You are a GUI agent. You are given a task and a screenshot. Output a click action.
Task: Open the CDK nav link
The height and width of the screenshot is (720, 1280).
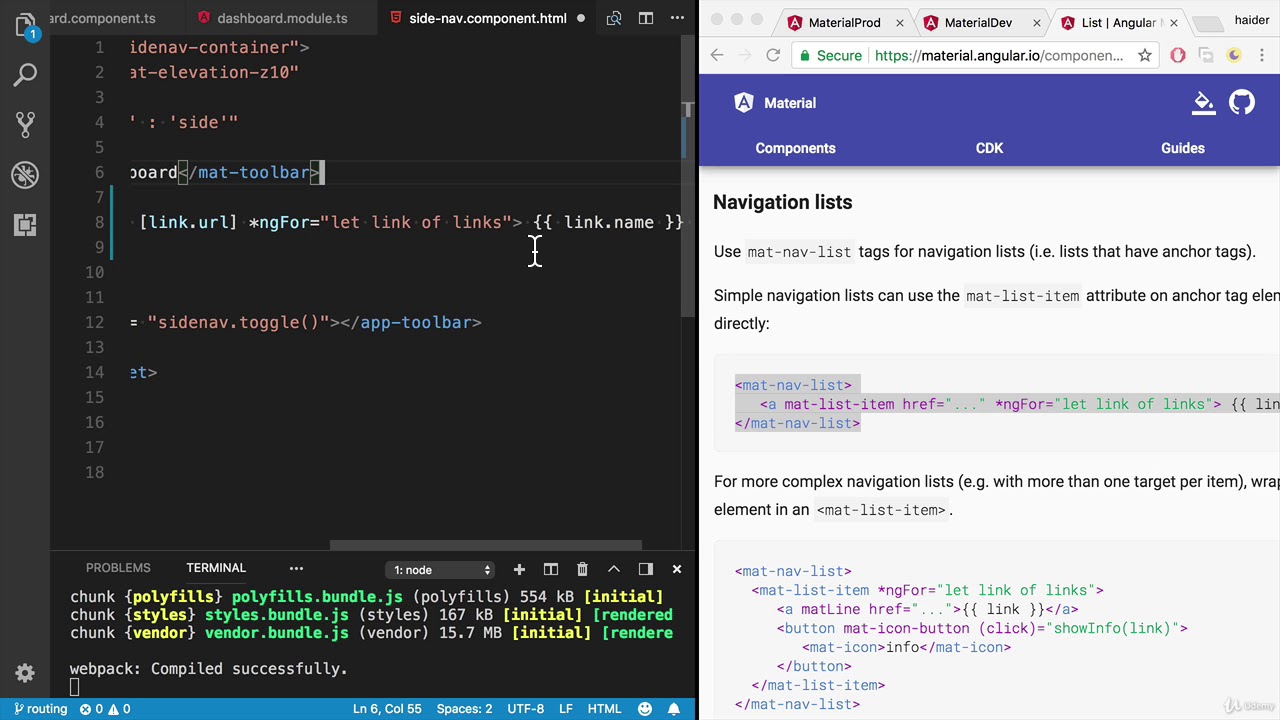point(989,148)
